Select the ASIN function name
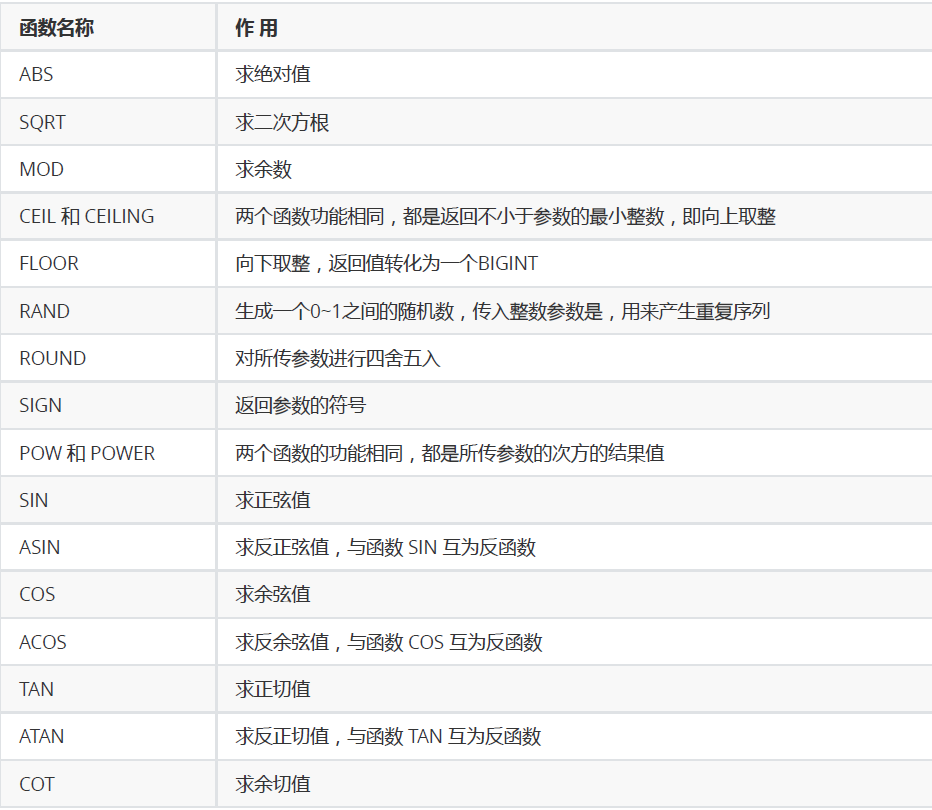The height and width of the screenshot is (810, 932). coord(40,547)
